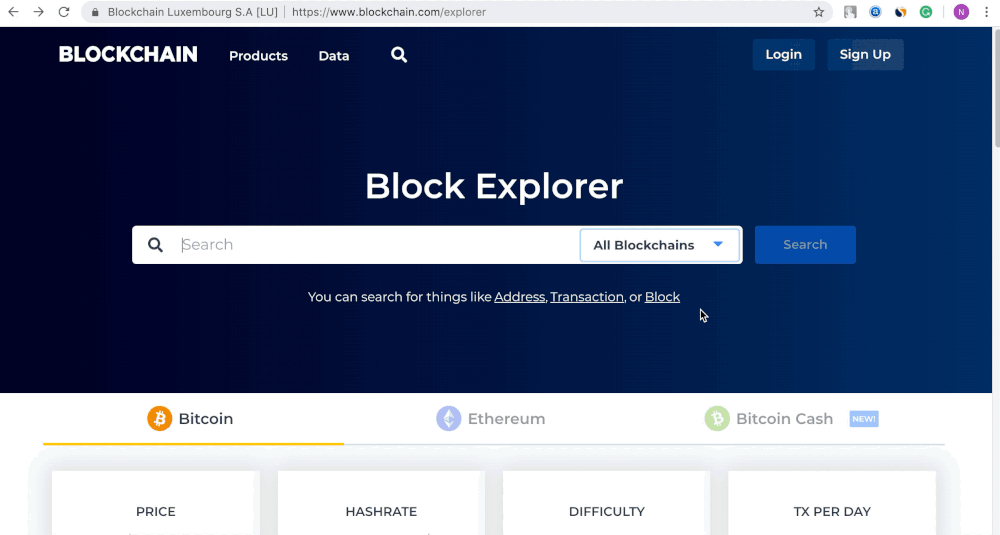1000x535 pixels.
Task: Switch to the Bitcoin tab
Action: (193, 419)
